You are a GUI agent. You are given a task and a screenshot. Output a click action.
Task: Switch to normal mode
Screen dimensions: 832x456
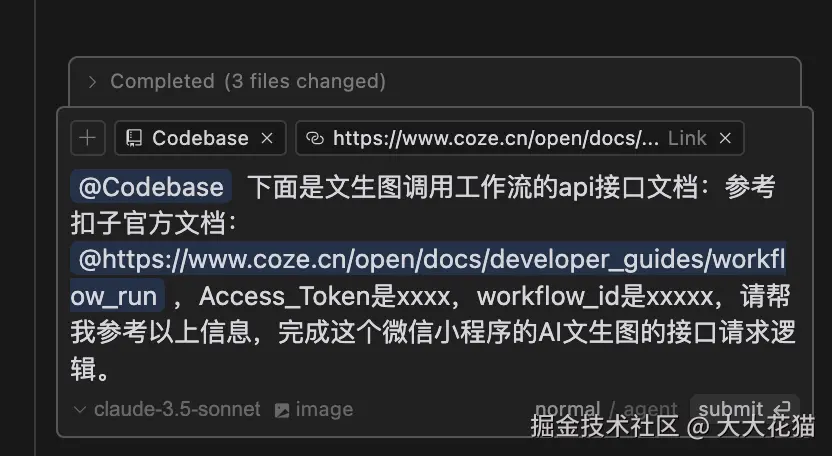568,409
